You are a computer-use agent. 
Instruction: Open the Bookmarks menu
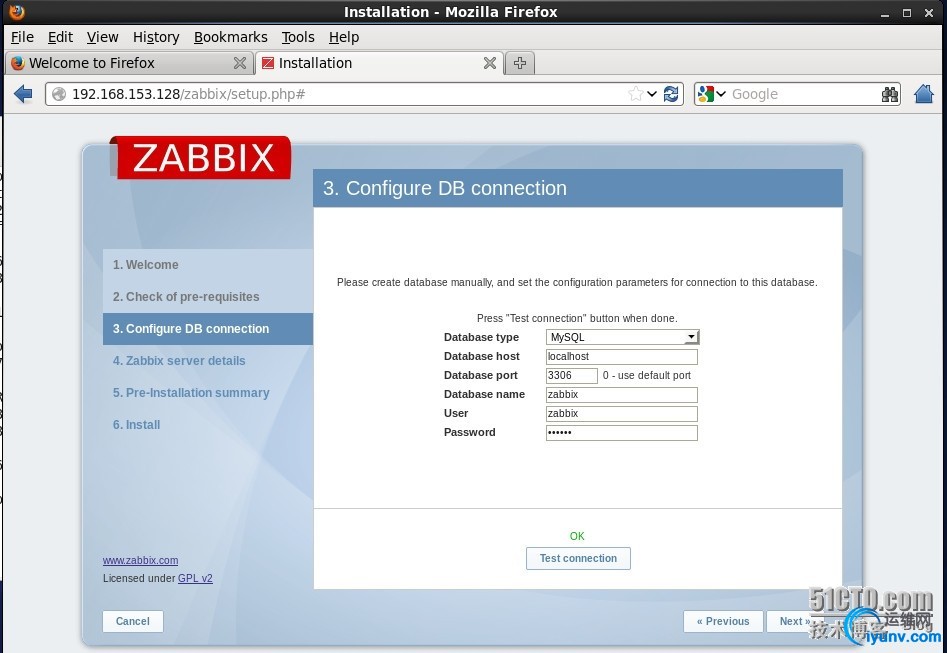coord(231,37)
